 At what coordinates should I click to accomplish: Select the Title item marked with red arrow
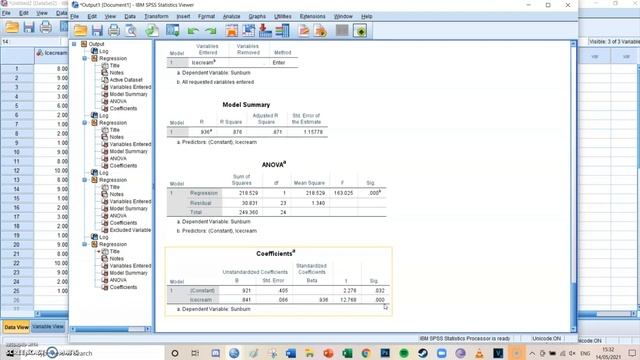point(115,251)
